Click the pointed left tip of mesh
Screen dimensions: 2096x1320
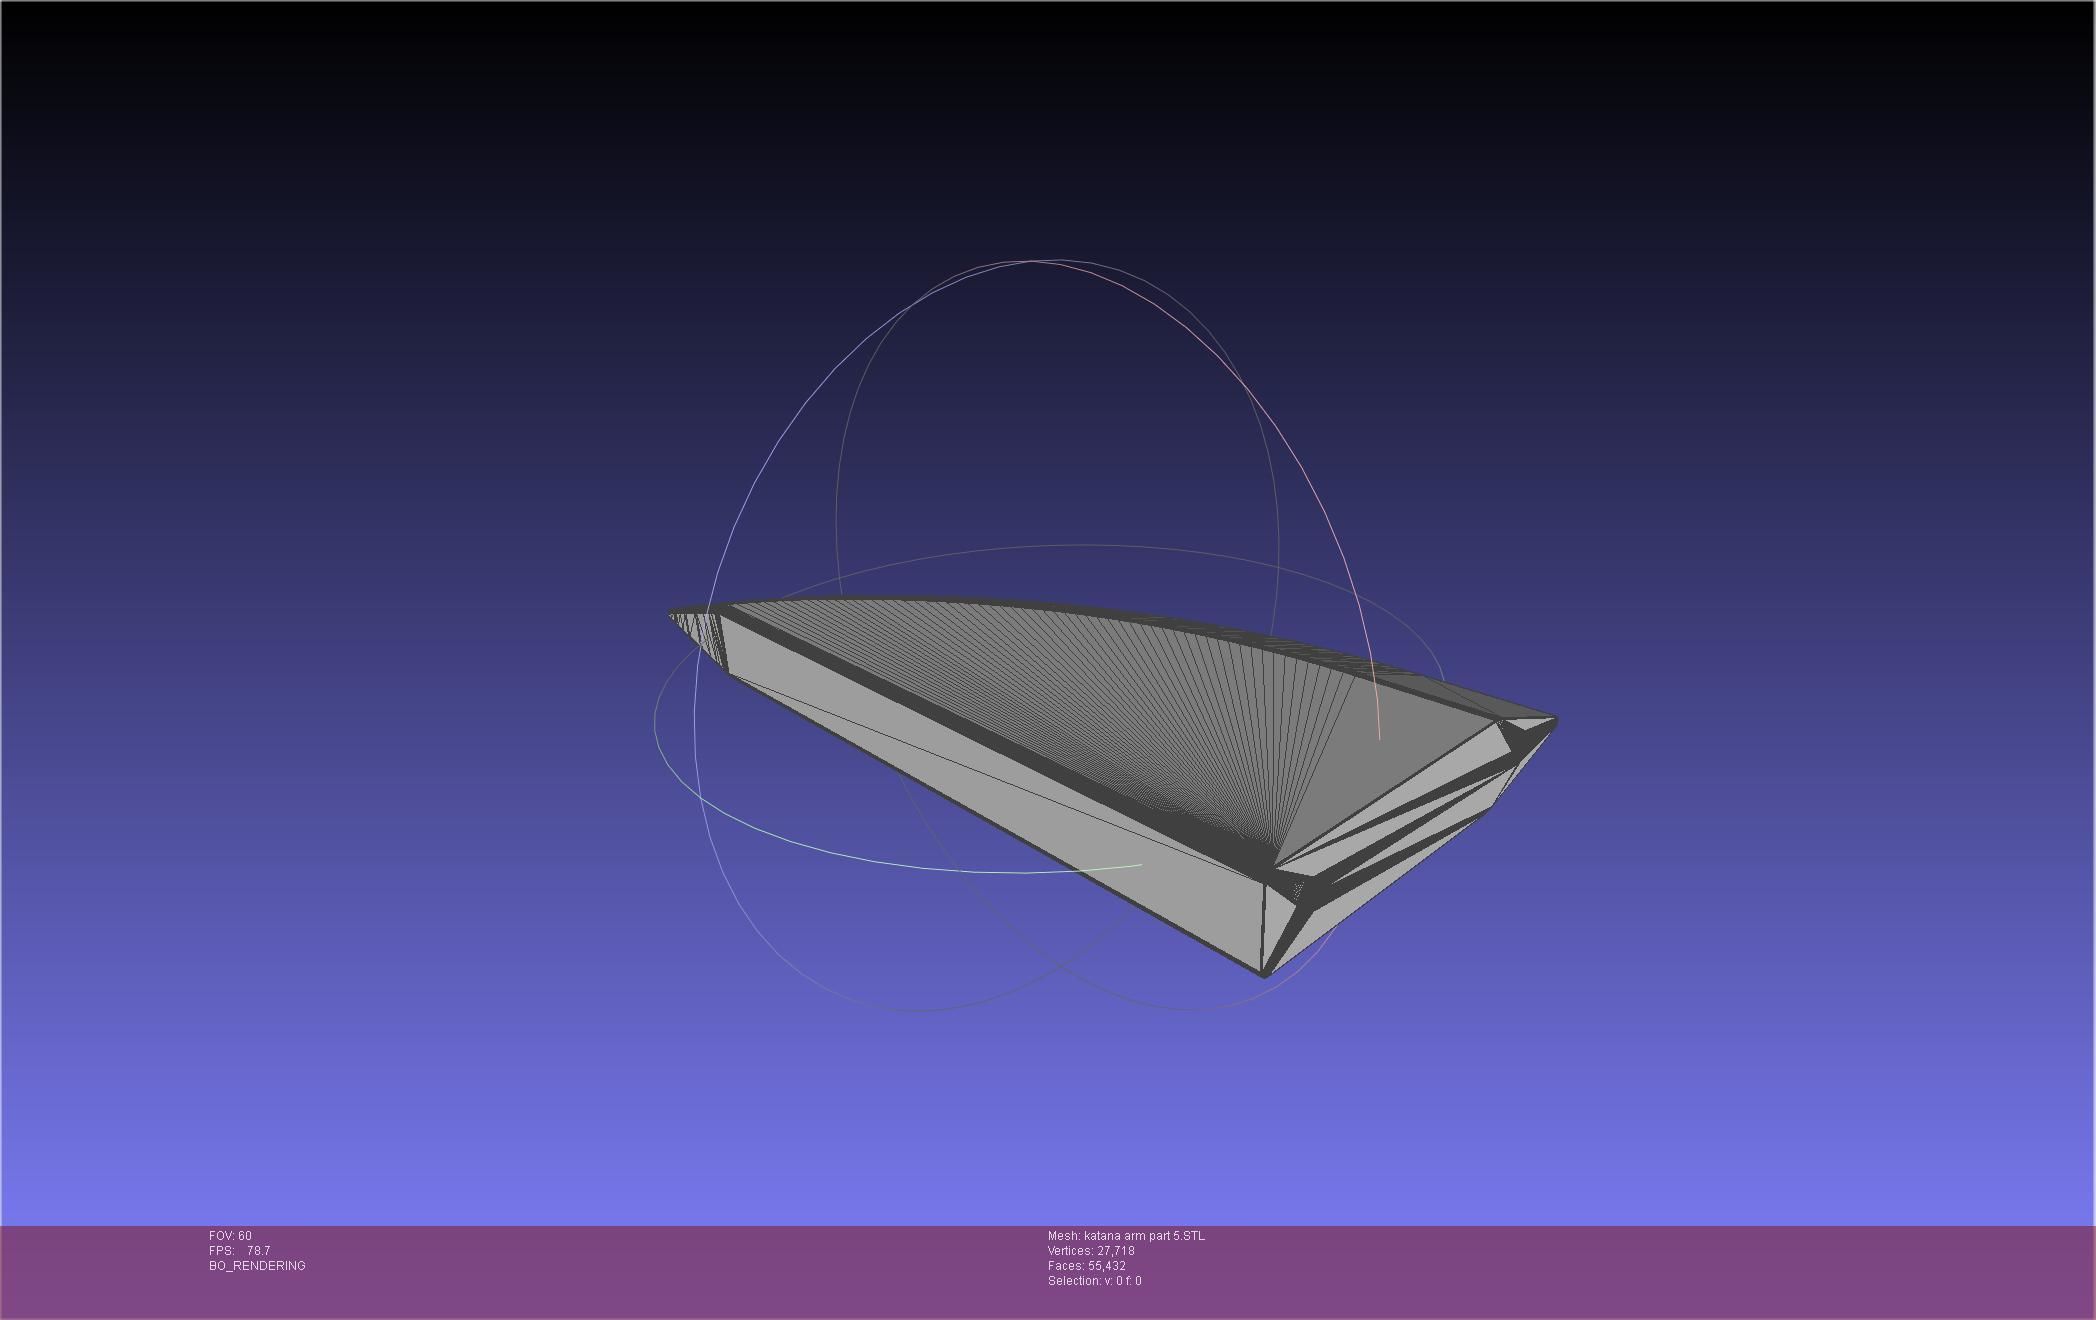click(x=673, y=617)
